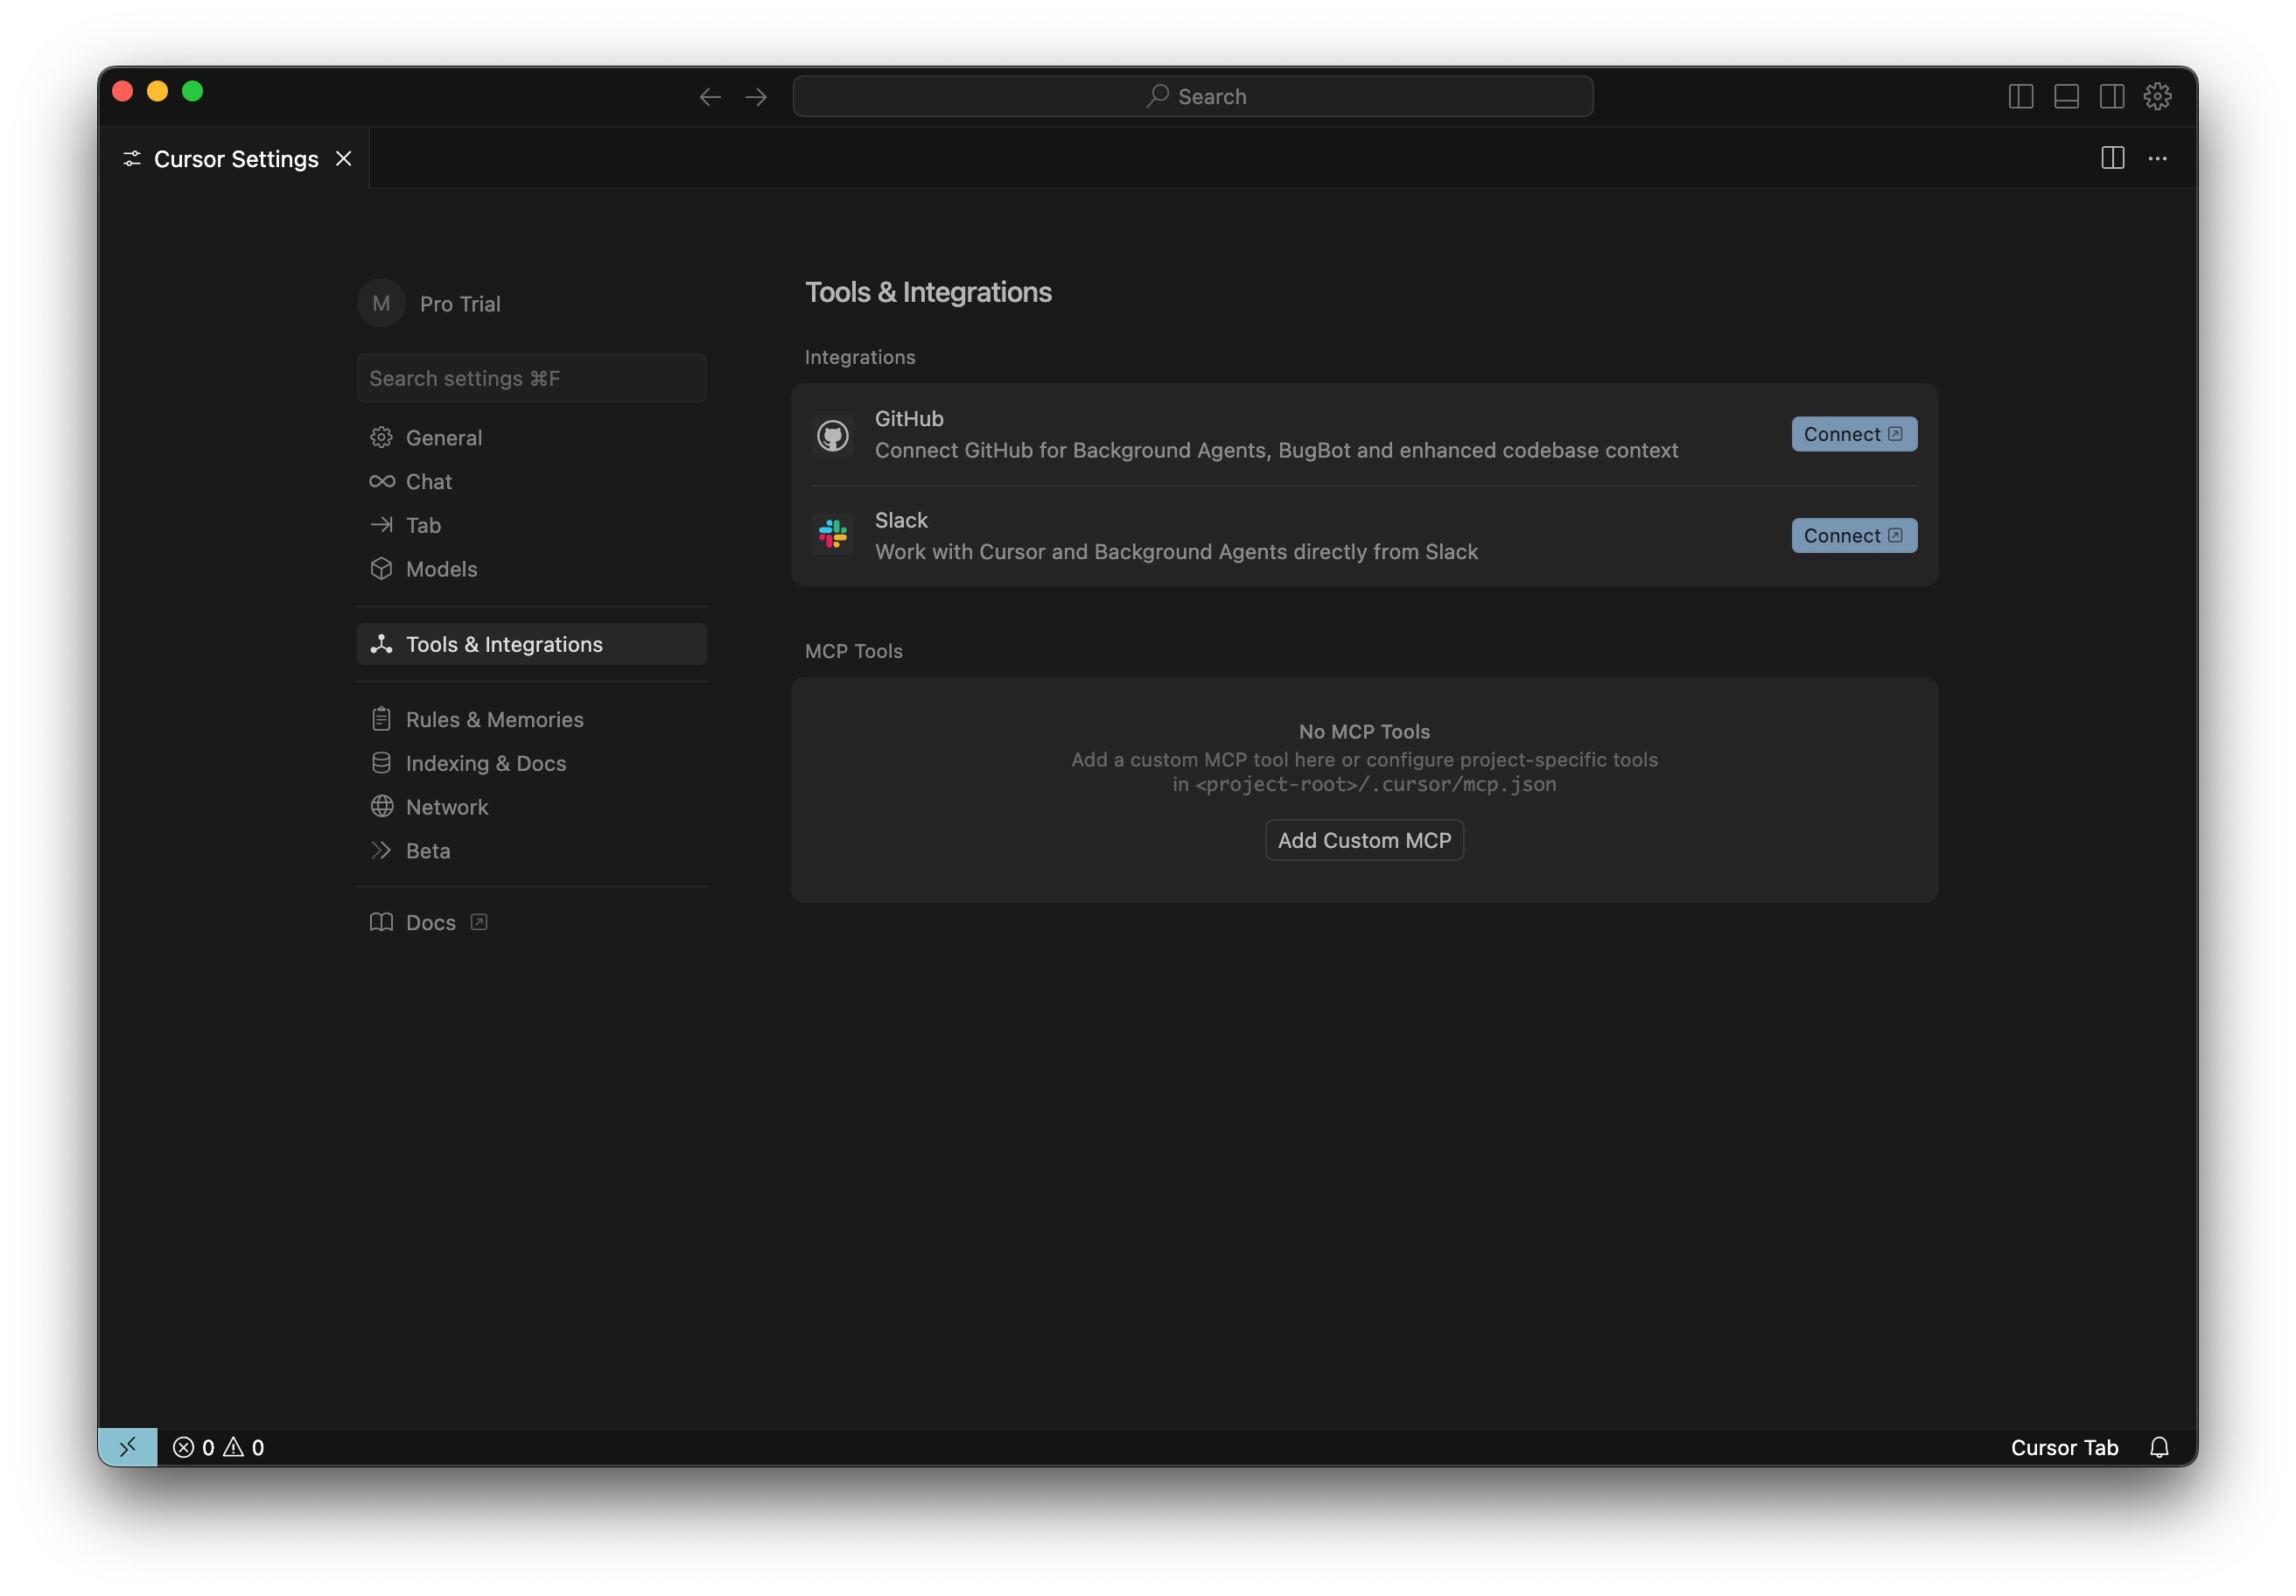Image resolution: width=2296 pixels, height=1596 pixels.
Task: Open the Beta settings section
Action: [531, 851]
